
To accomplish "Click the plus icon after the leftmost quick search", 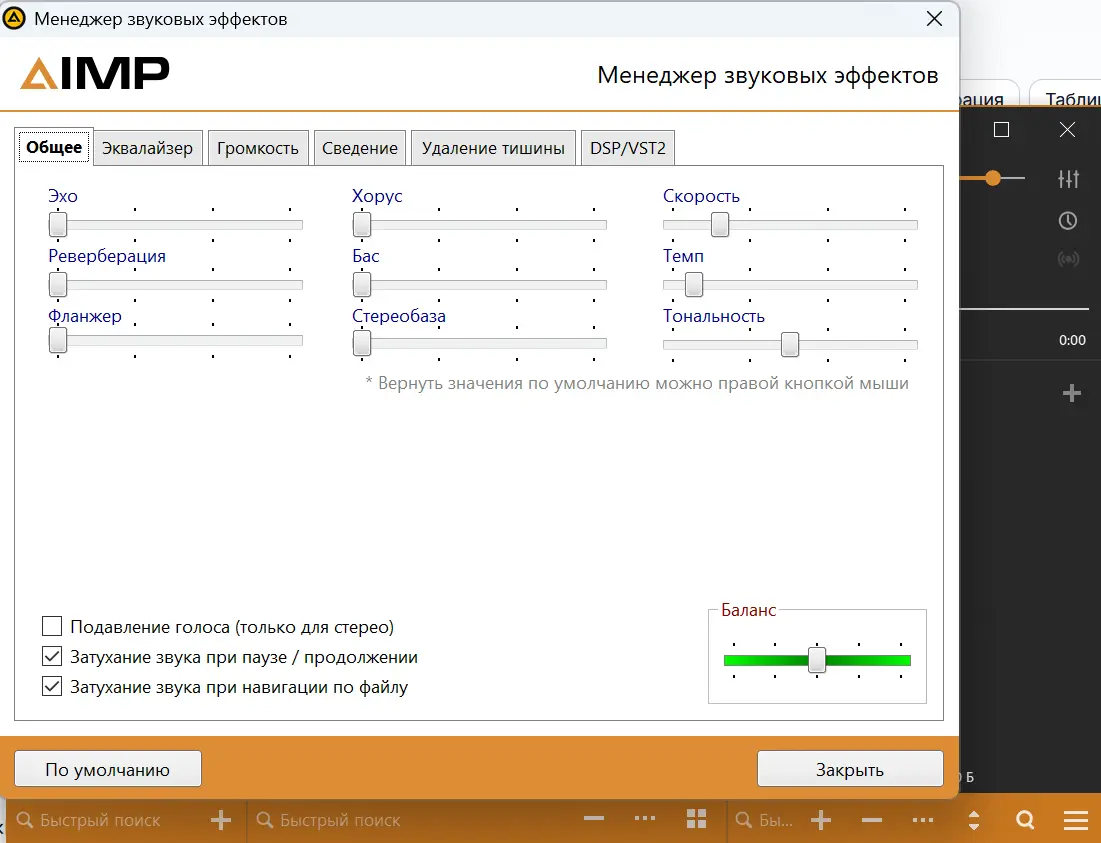I will 221,820.
